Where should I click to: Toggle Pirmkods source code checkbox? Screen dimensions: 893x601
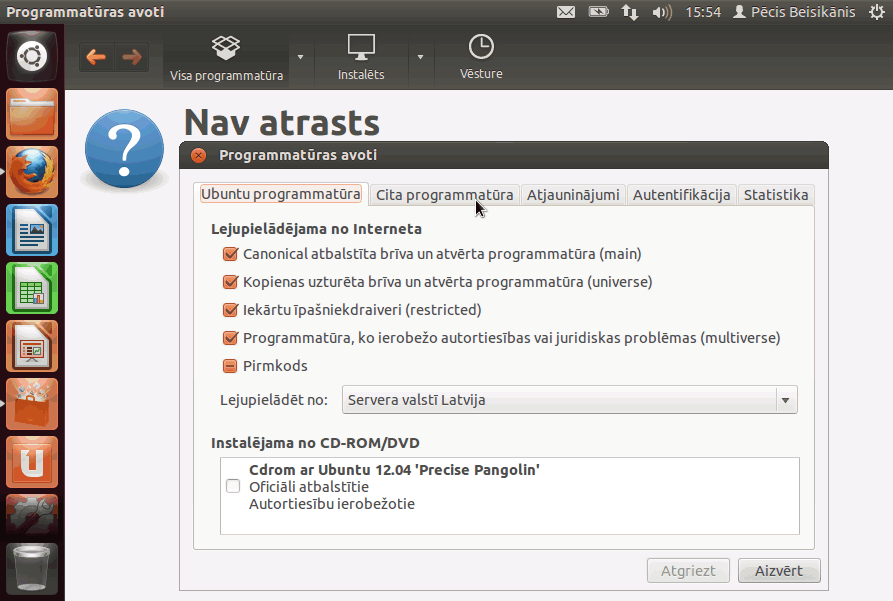[x=230, y=366]
